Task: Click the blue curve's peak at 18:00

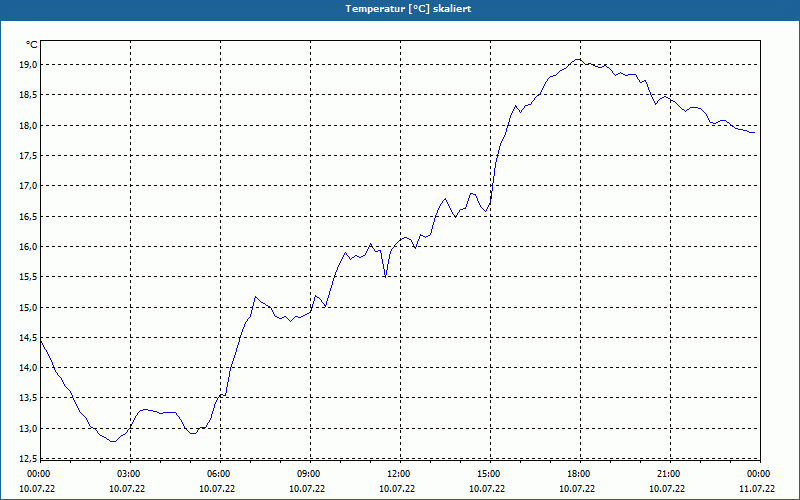Action: [578, 59]
